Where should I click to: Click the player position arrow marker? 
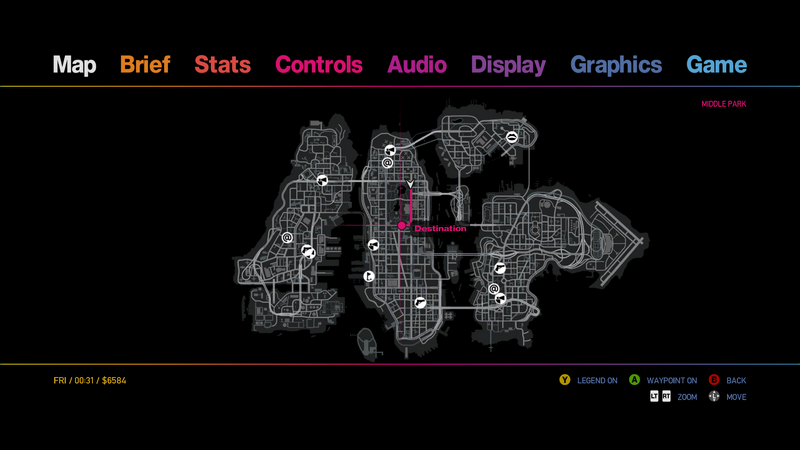pyautogui.click(x=410, y=184)
